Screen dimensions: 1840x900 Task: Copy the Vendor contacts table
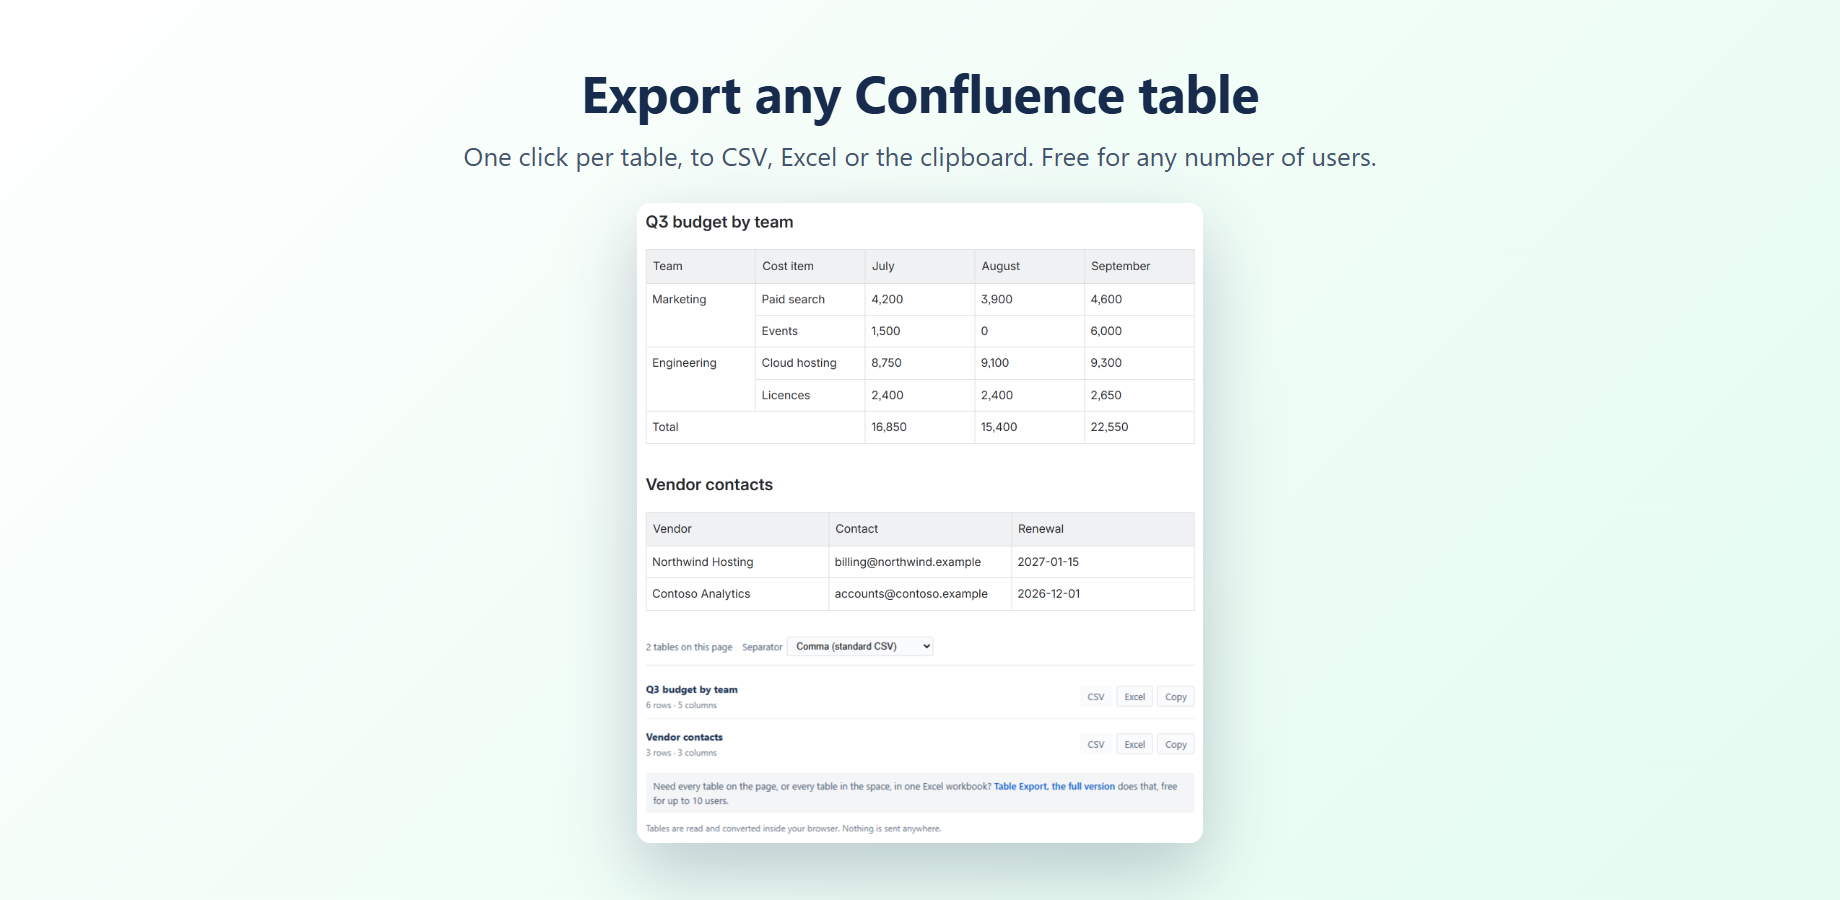[1176, 745]
